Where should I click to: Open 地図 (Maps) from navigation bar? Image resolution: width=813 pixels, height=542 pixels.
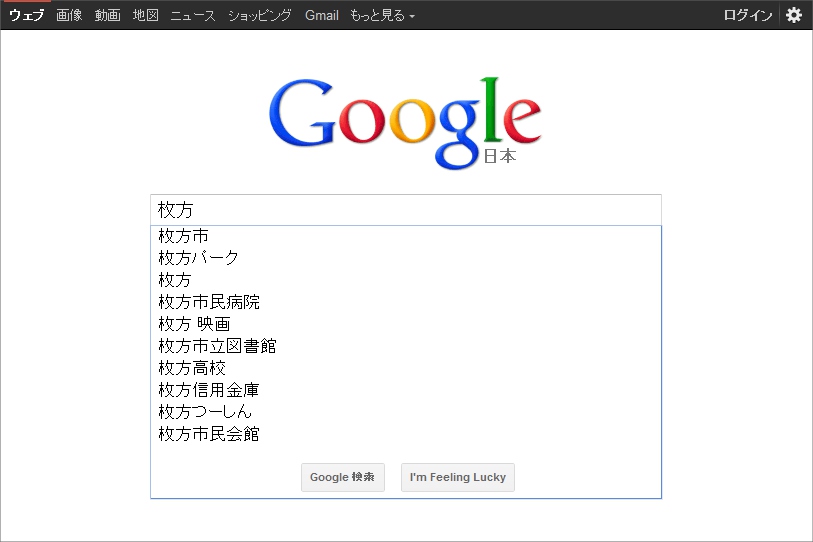[146, 15]
